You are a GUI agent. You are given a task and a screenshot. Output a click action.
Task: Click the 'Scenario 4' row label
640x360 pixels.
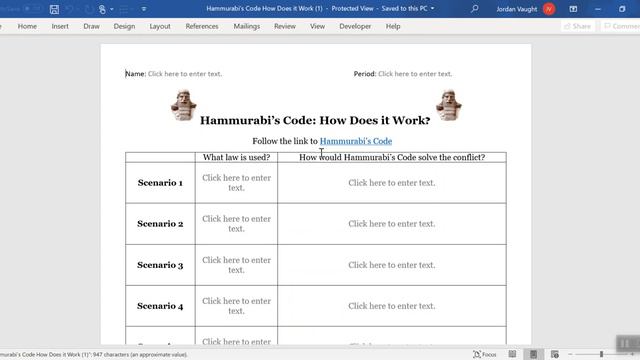click(160, 306)
